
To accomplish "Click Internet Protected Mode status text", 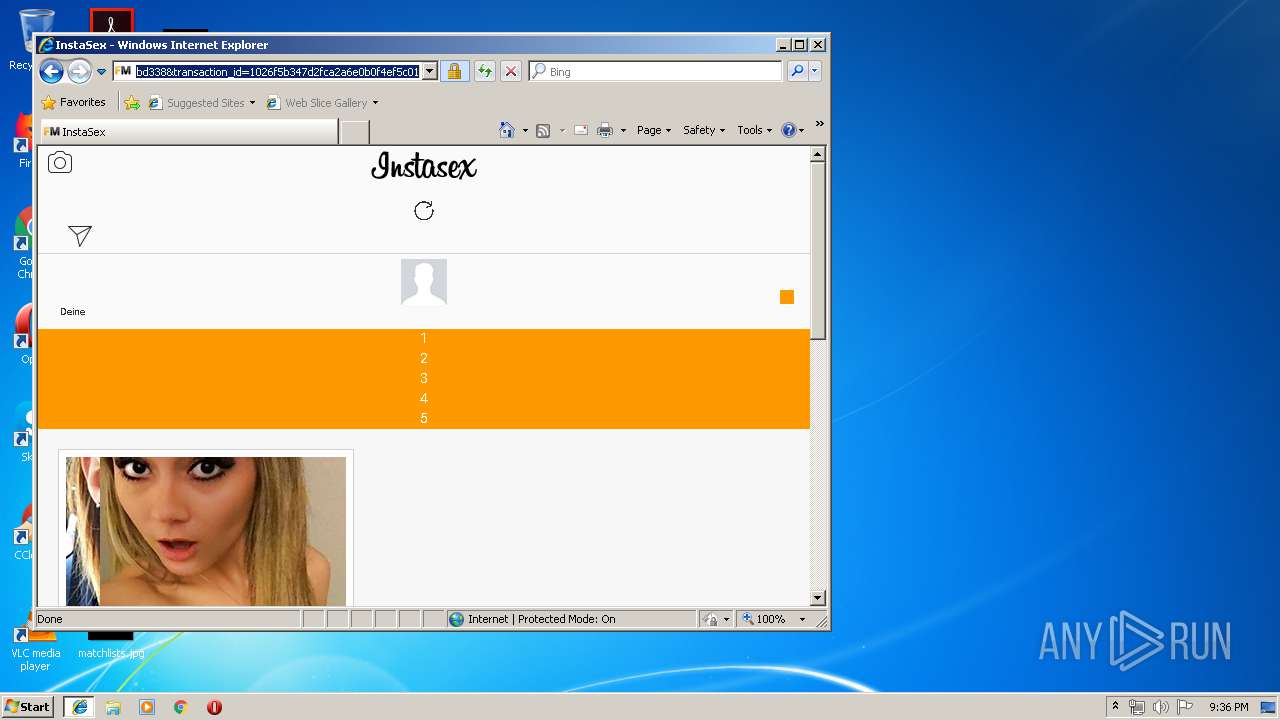I will coord(541,619).
